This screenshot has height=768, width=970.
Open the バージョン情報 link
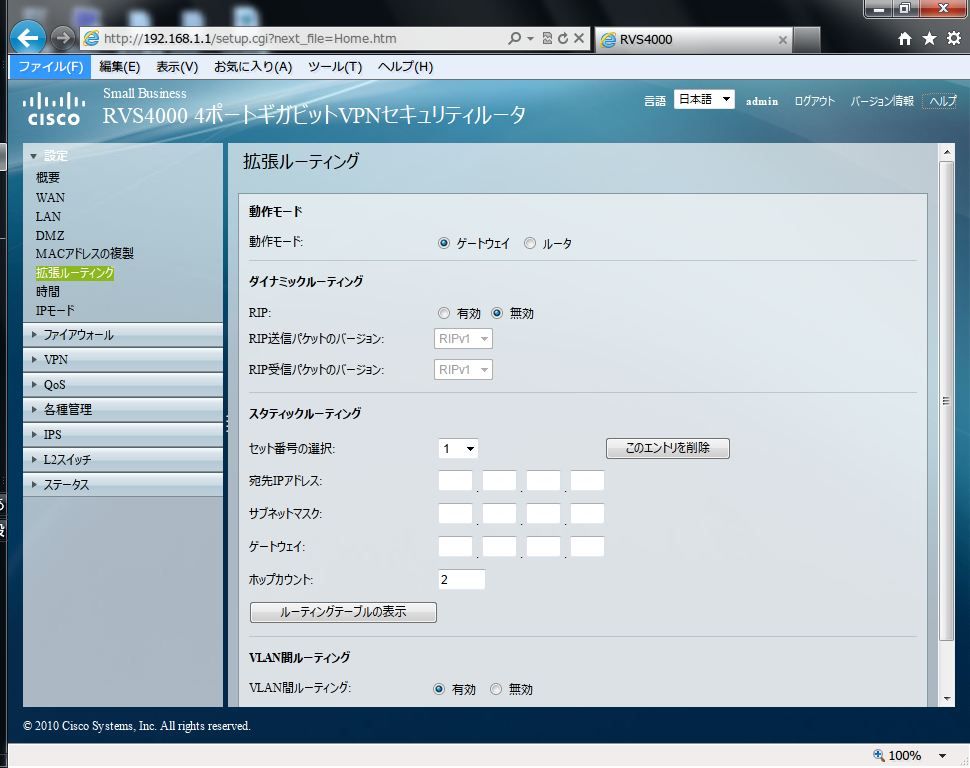pos(882,101)
